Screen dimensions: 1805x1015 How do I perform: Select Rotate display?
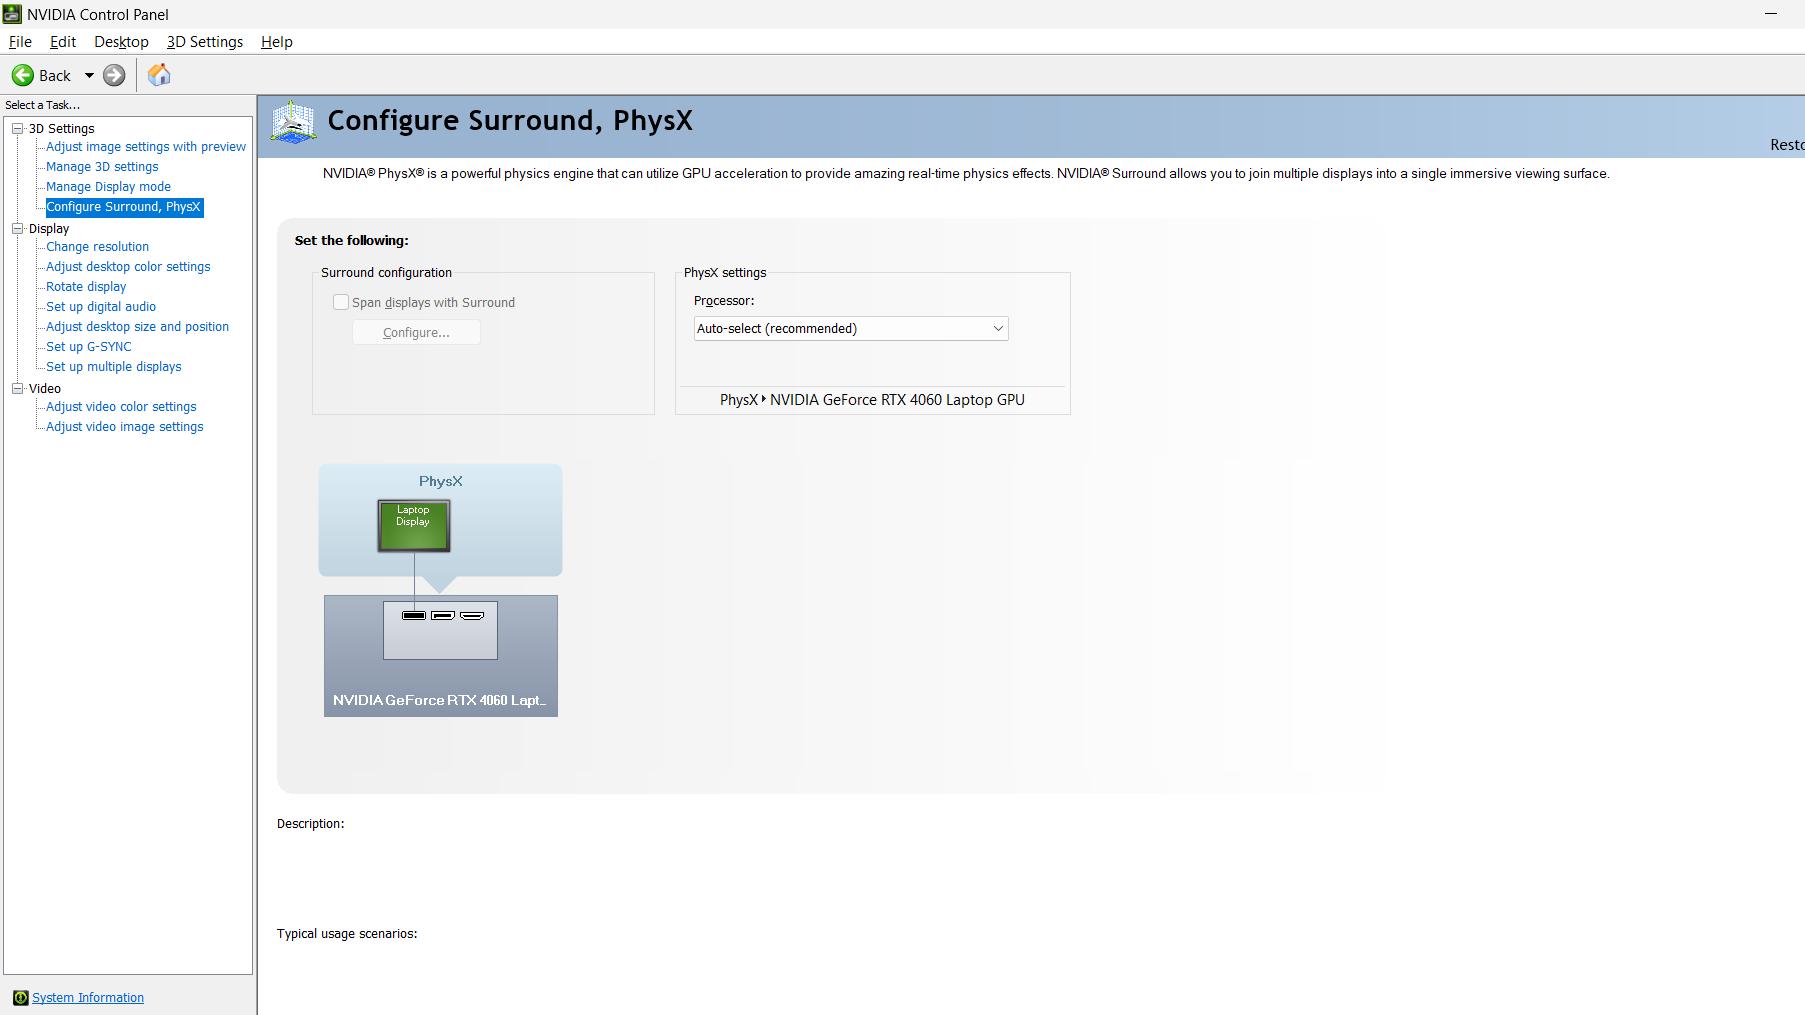pos(86,286)
